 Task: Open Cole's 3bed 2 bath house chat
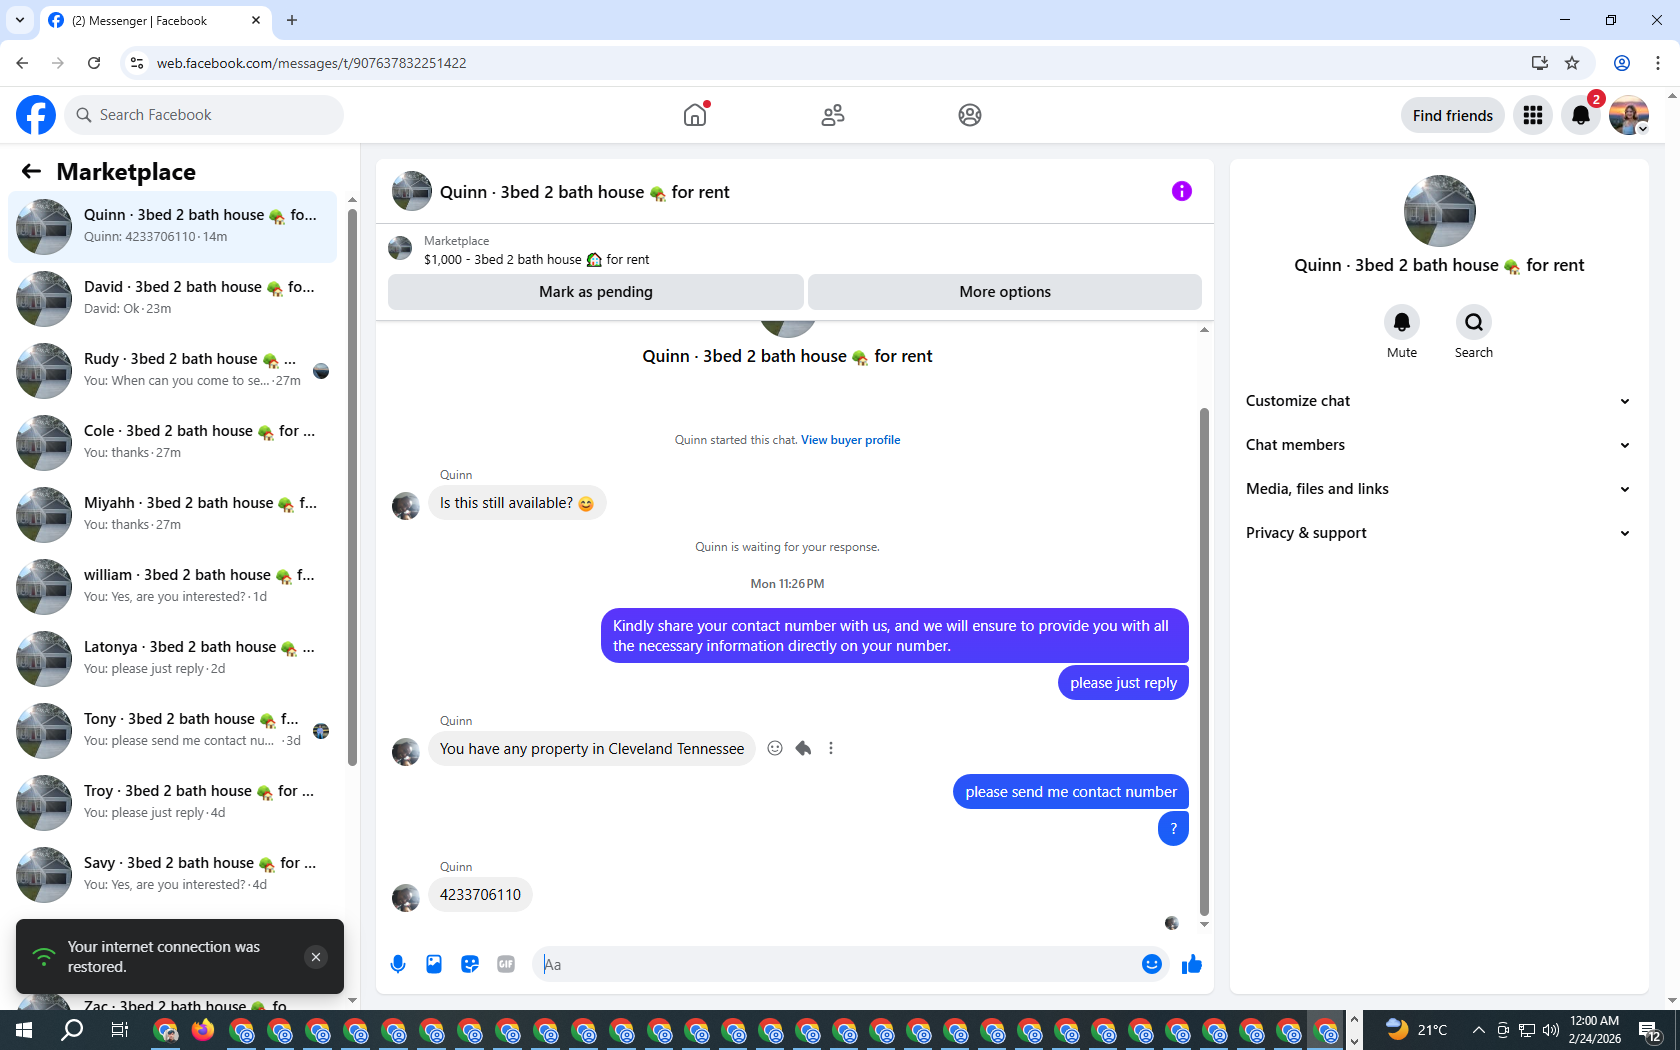(172, 443)
